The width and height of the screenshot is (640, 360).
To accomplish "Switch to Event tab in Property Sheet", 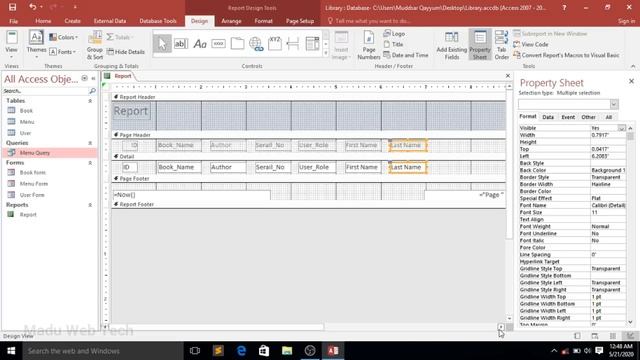I will [x=568, y=118].
